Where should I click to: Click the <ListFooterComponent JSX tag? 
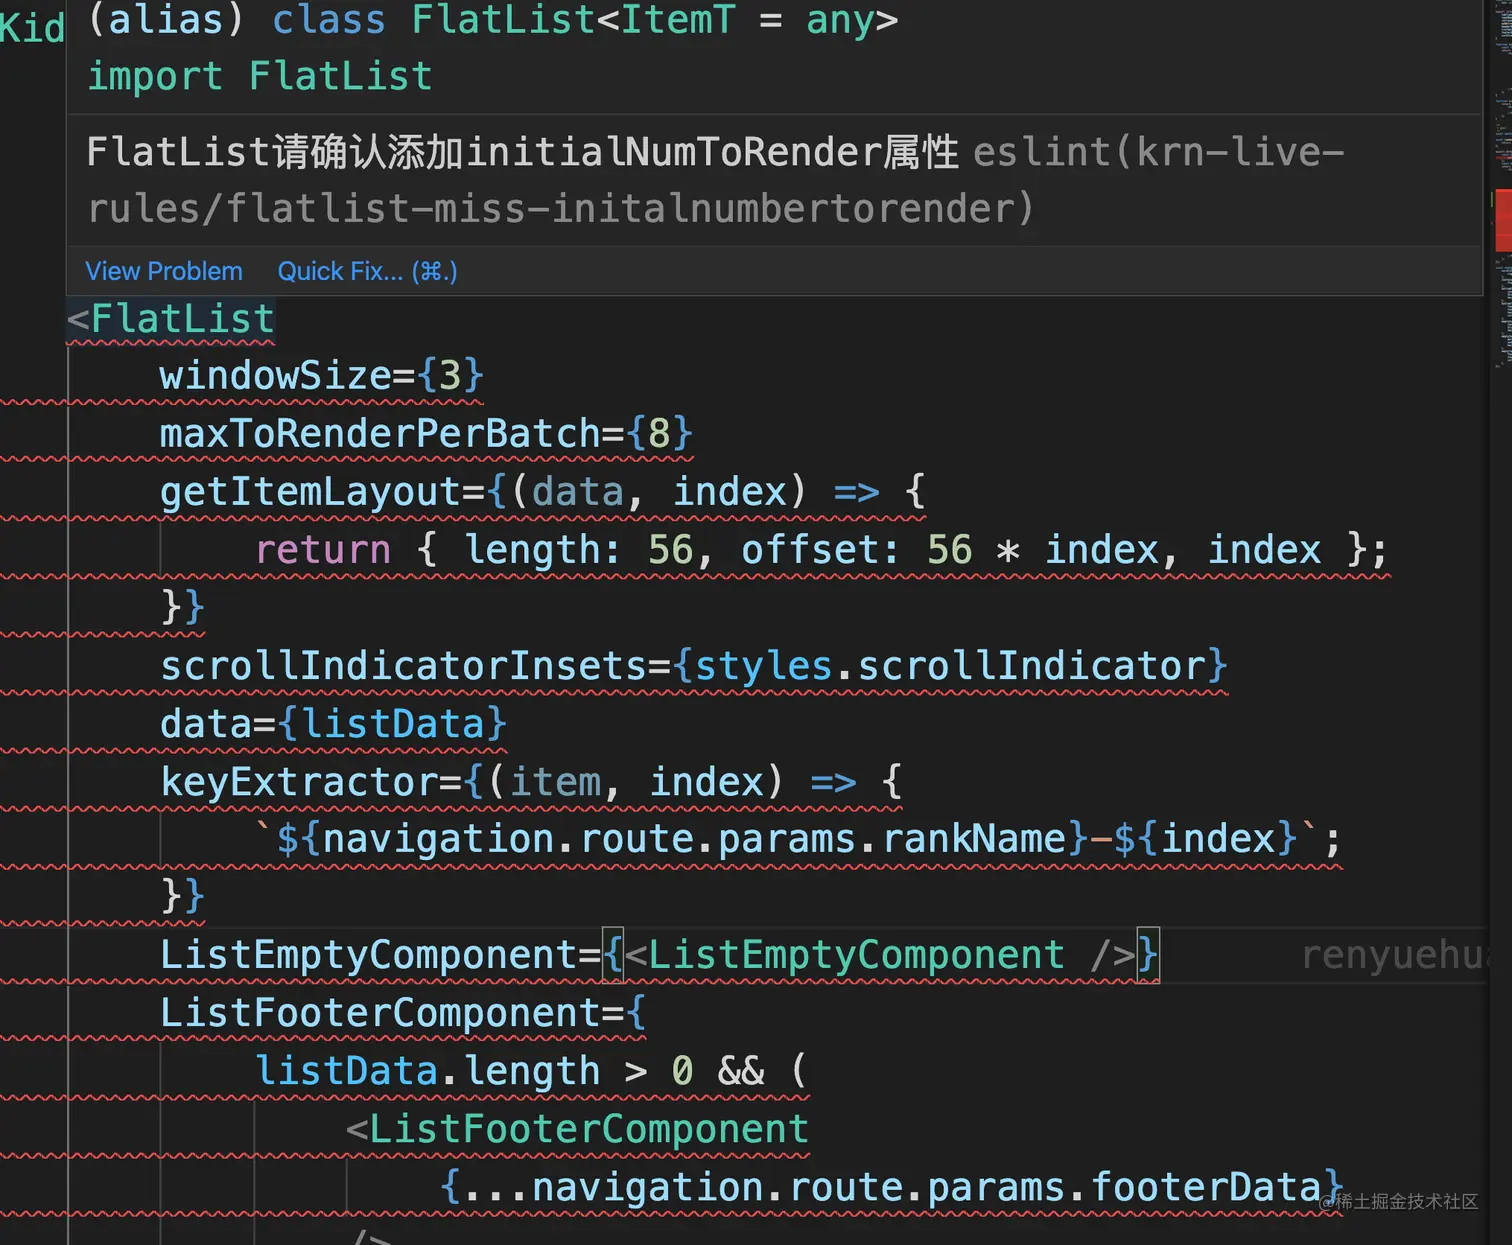pyautogui.click(x=577, y=1129)
